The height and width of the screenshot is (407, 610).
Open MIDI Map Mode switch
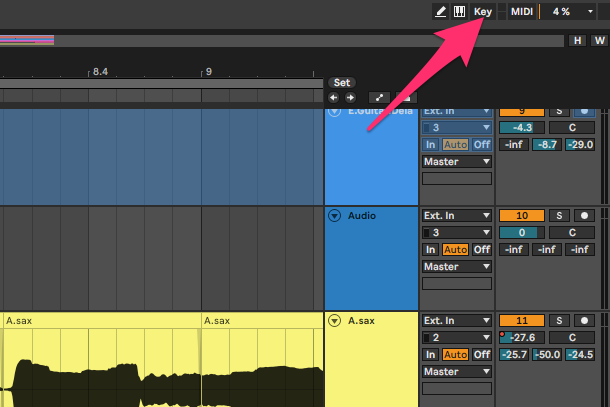click(521, 11)
